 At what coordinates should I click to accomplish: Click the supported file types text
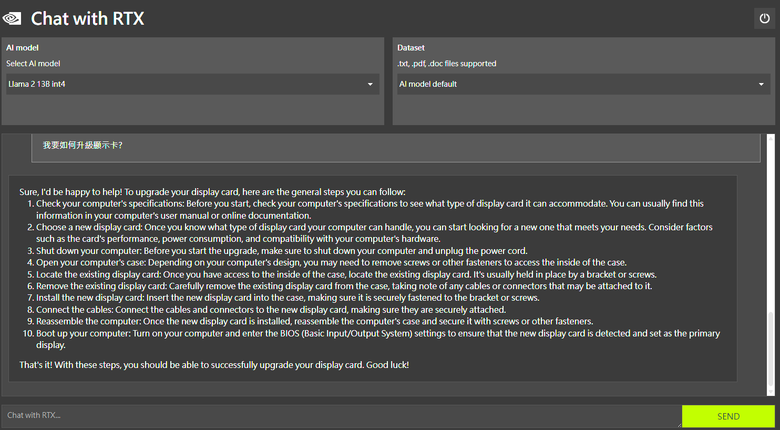pos(446,64)
